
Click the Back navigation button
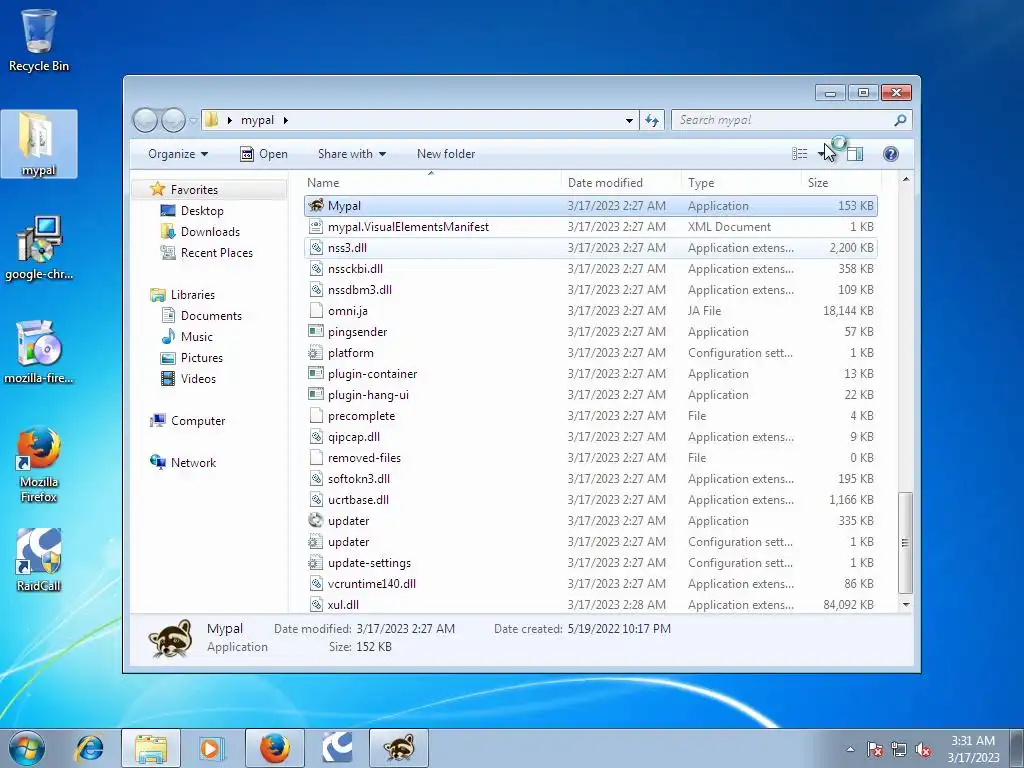click(145, 120)
